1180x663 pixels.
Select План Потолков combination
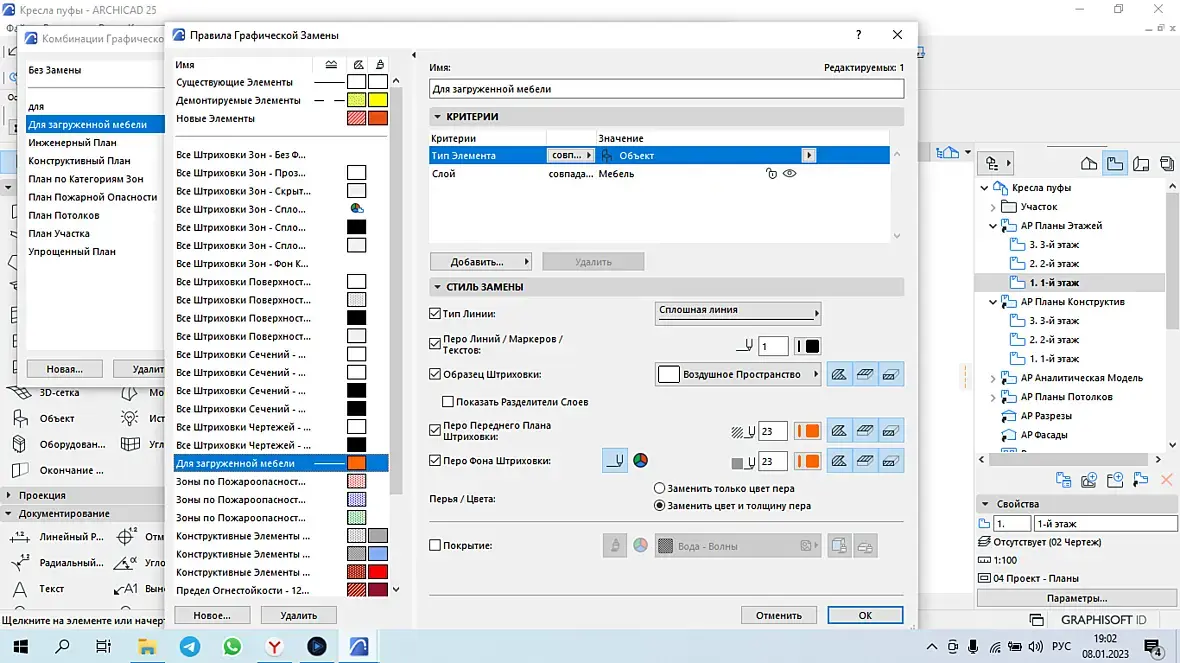point(64,215)
